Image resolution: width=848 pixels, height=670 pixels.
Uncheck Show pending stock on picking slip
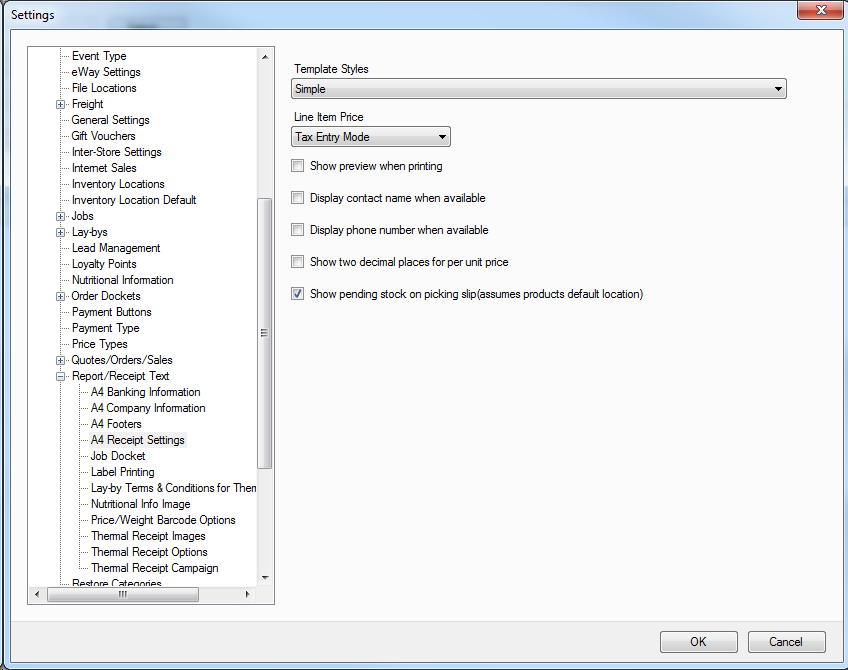click(297, 294)
